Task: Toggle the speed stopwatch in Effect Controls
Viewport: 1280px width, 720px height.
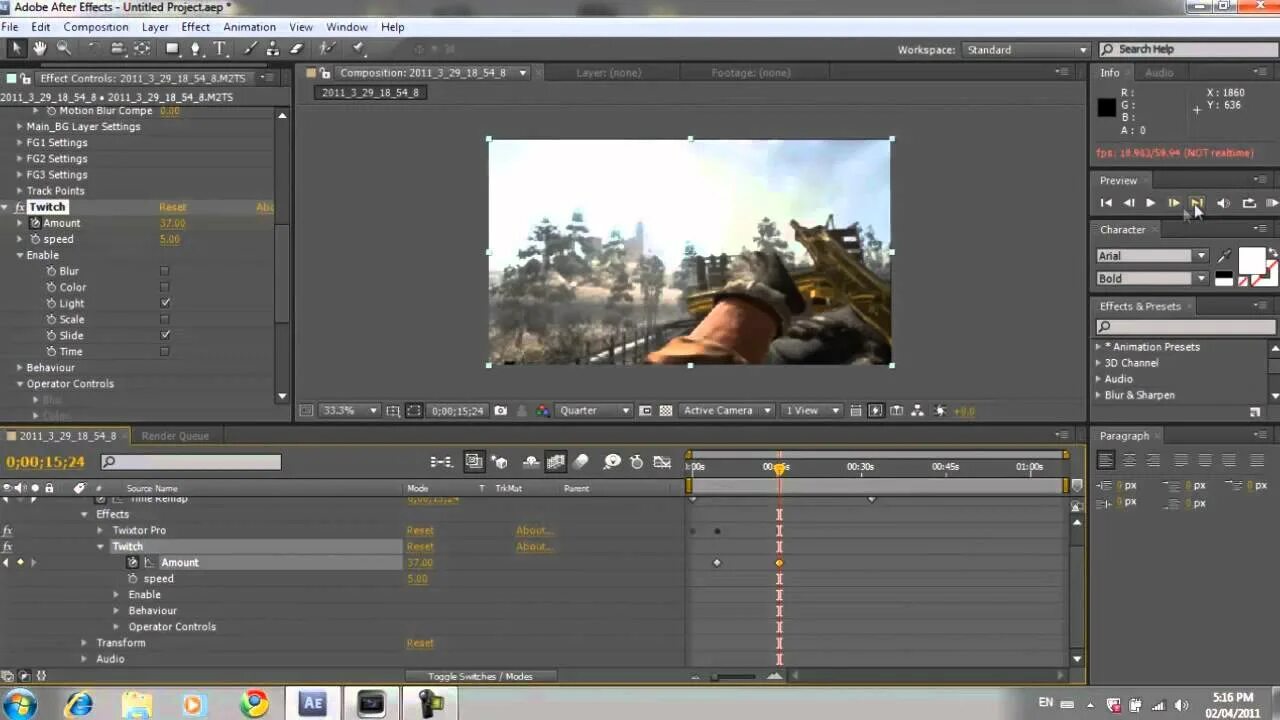Action: 35,239
